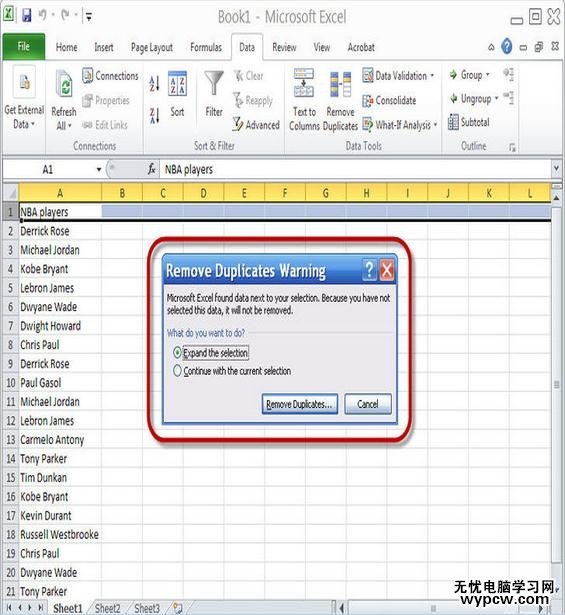Image resolution: width=565 pixels, height=615 pixels.
Task: Click the formula bar input showing NBA players
Action: [355, 169]
